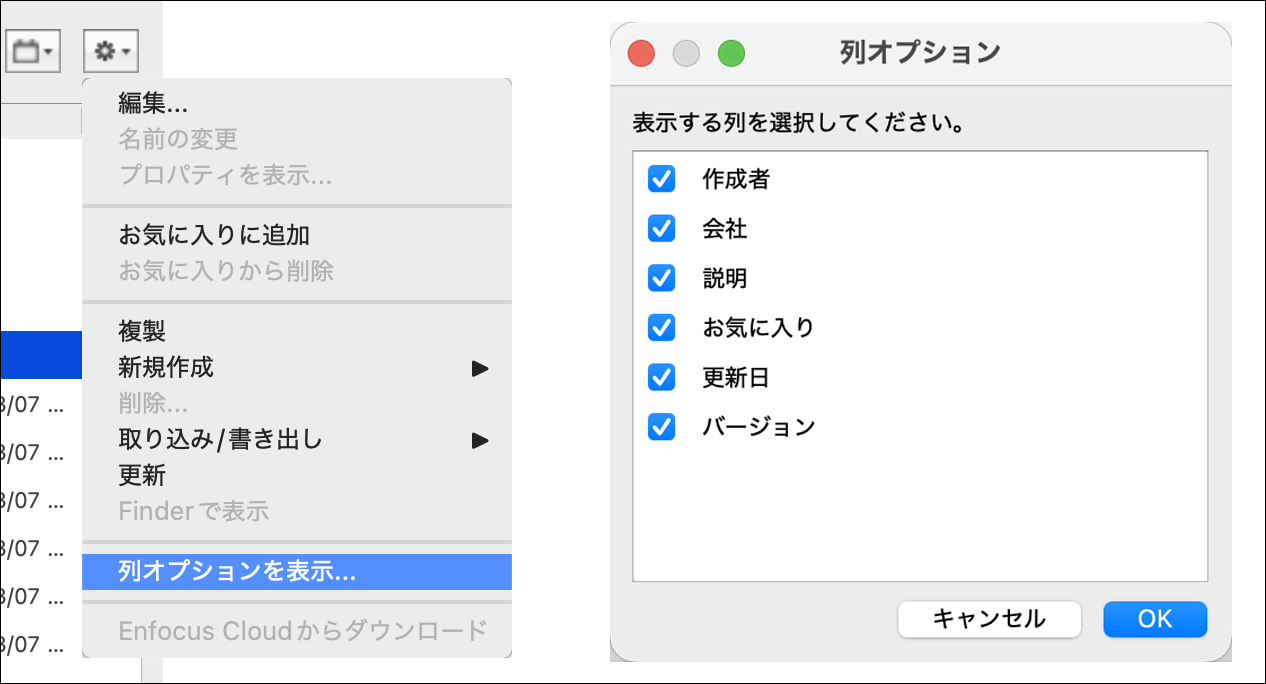Choose お気に入りに追加 menu entry
This screenshot has height=684, width=1266.
(214, 235)
